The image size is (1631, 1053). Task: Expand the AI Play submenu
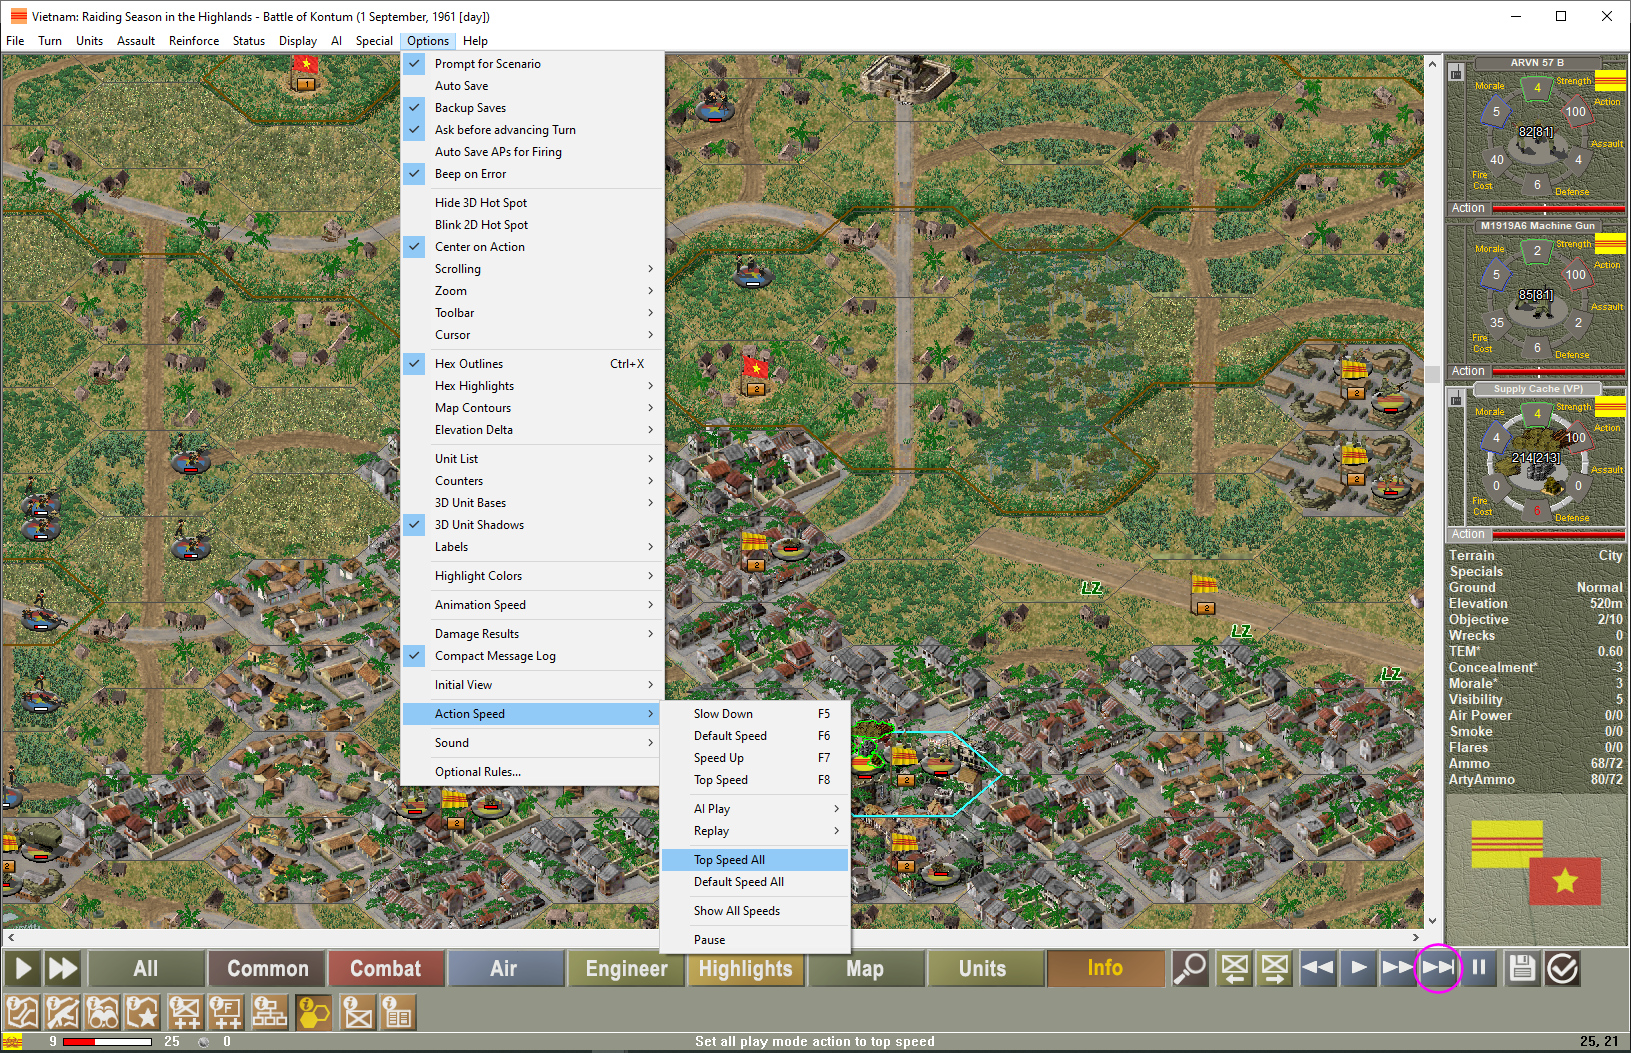point(755,809)
